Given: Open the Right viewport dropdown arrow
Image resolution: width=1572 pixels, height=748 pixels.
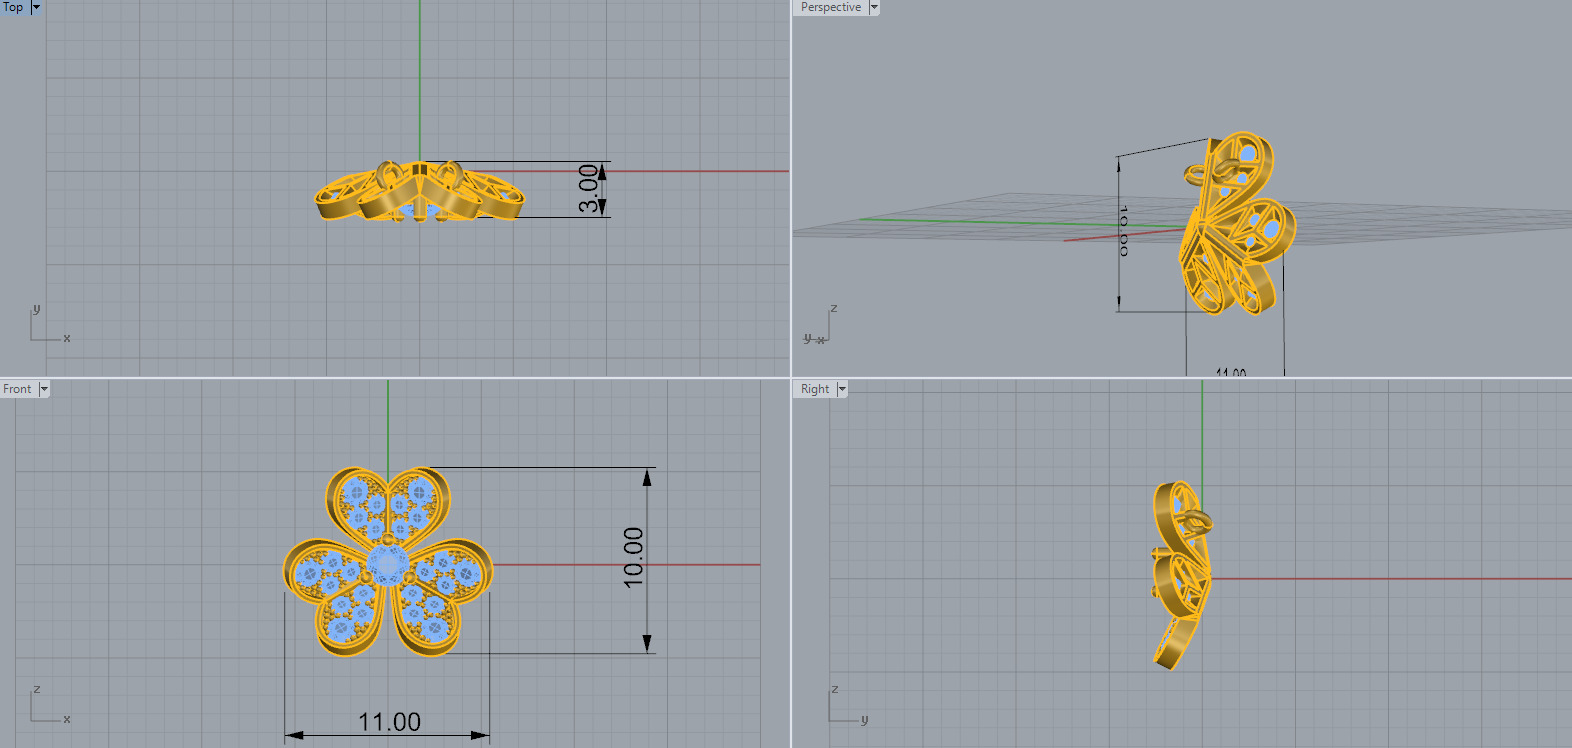Looking at the screenshot, I should point(842,389).
